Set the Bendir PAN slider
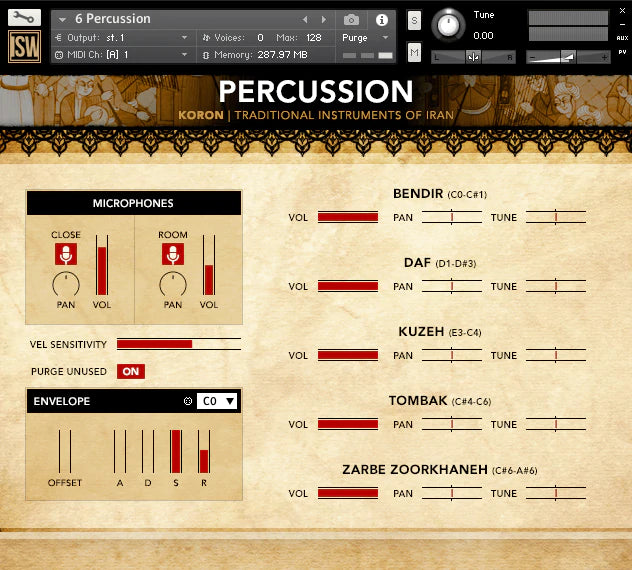 coord(452,217)
